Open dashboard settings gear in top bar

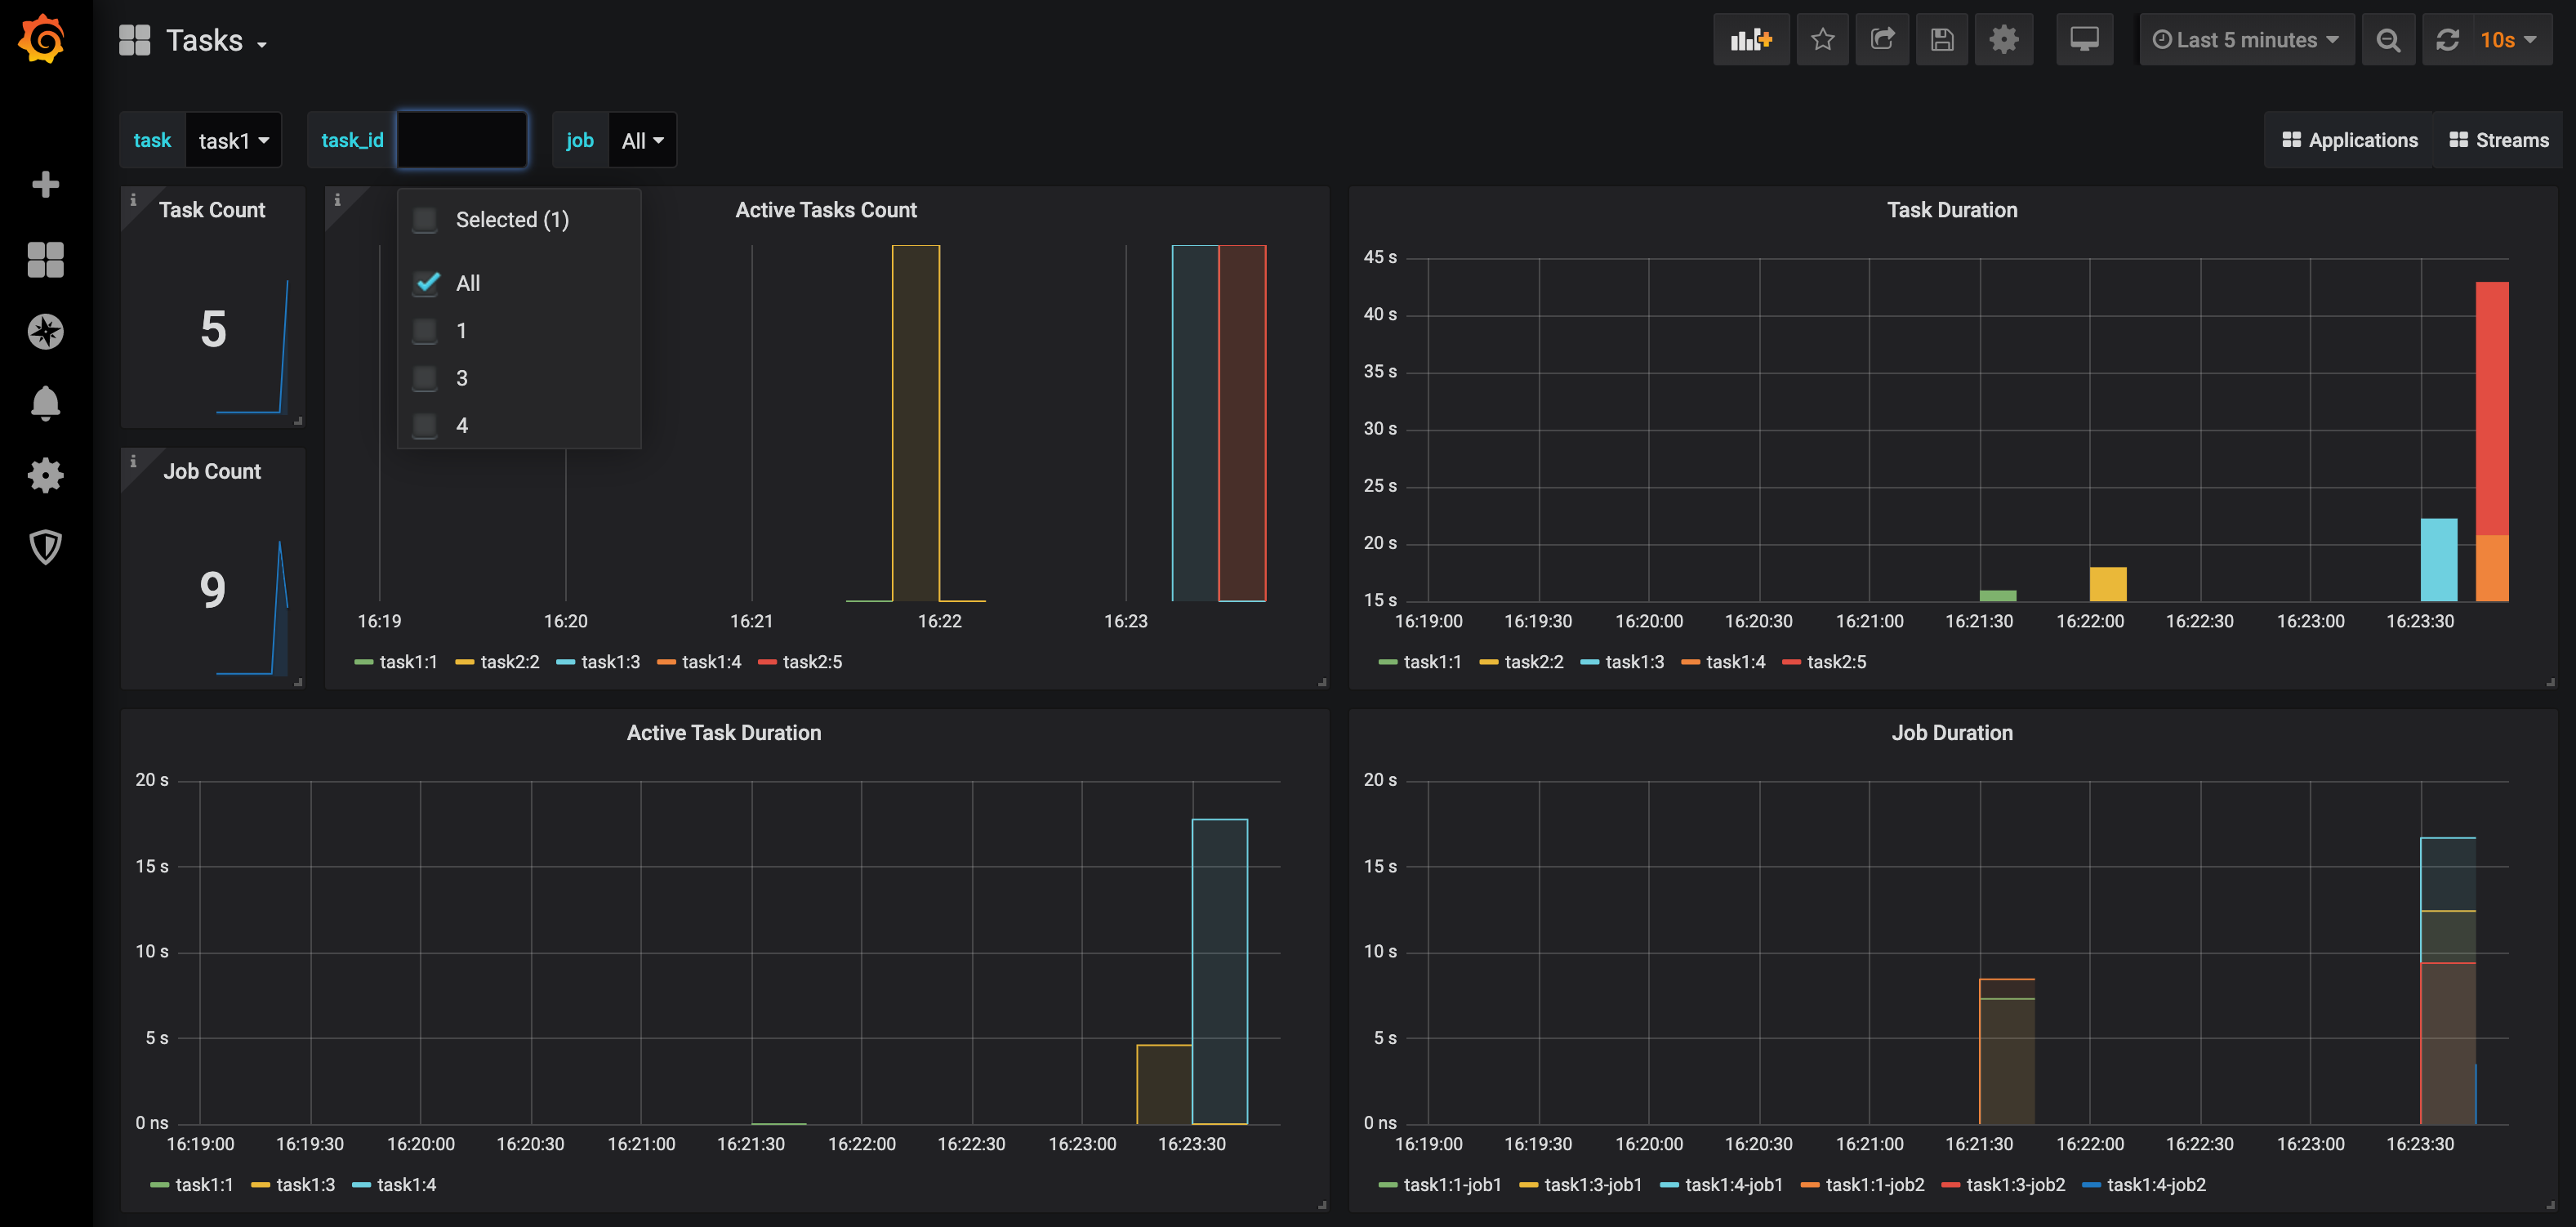pyautogui.click(x=2003, y=40)
